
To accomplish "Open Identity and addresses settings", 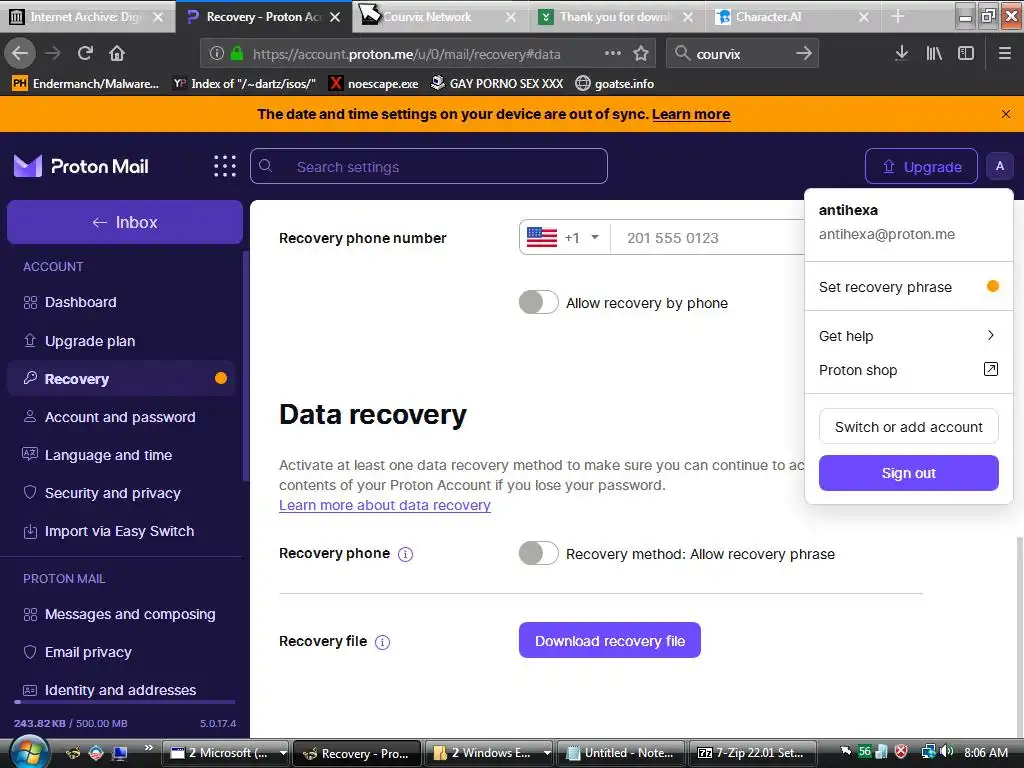I will (121, 690).
